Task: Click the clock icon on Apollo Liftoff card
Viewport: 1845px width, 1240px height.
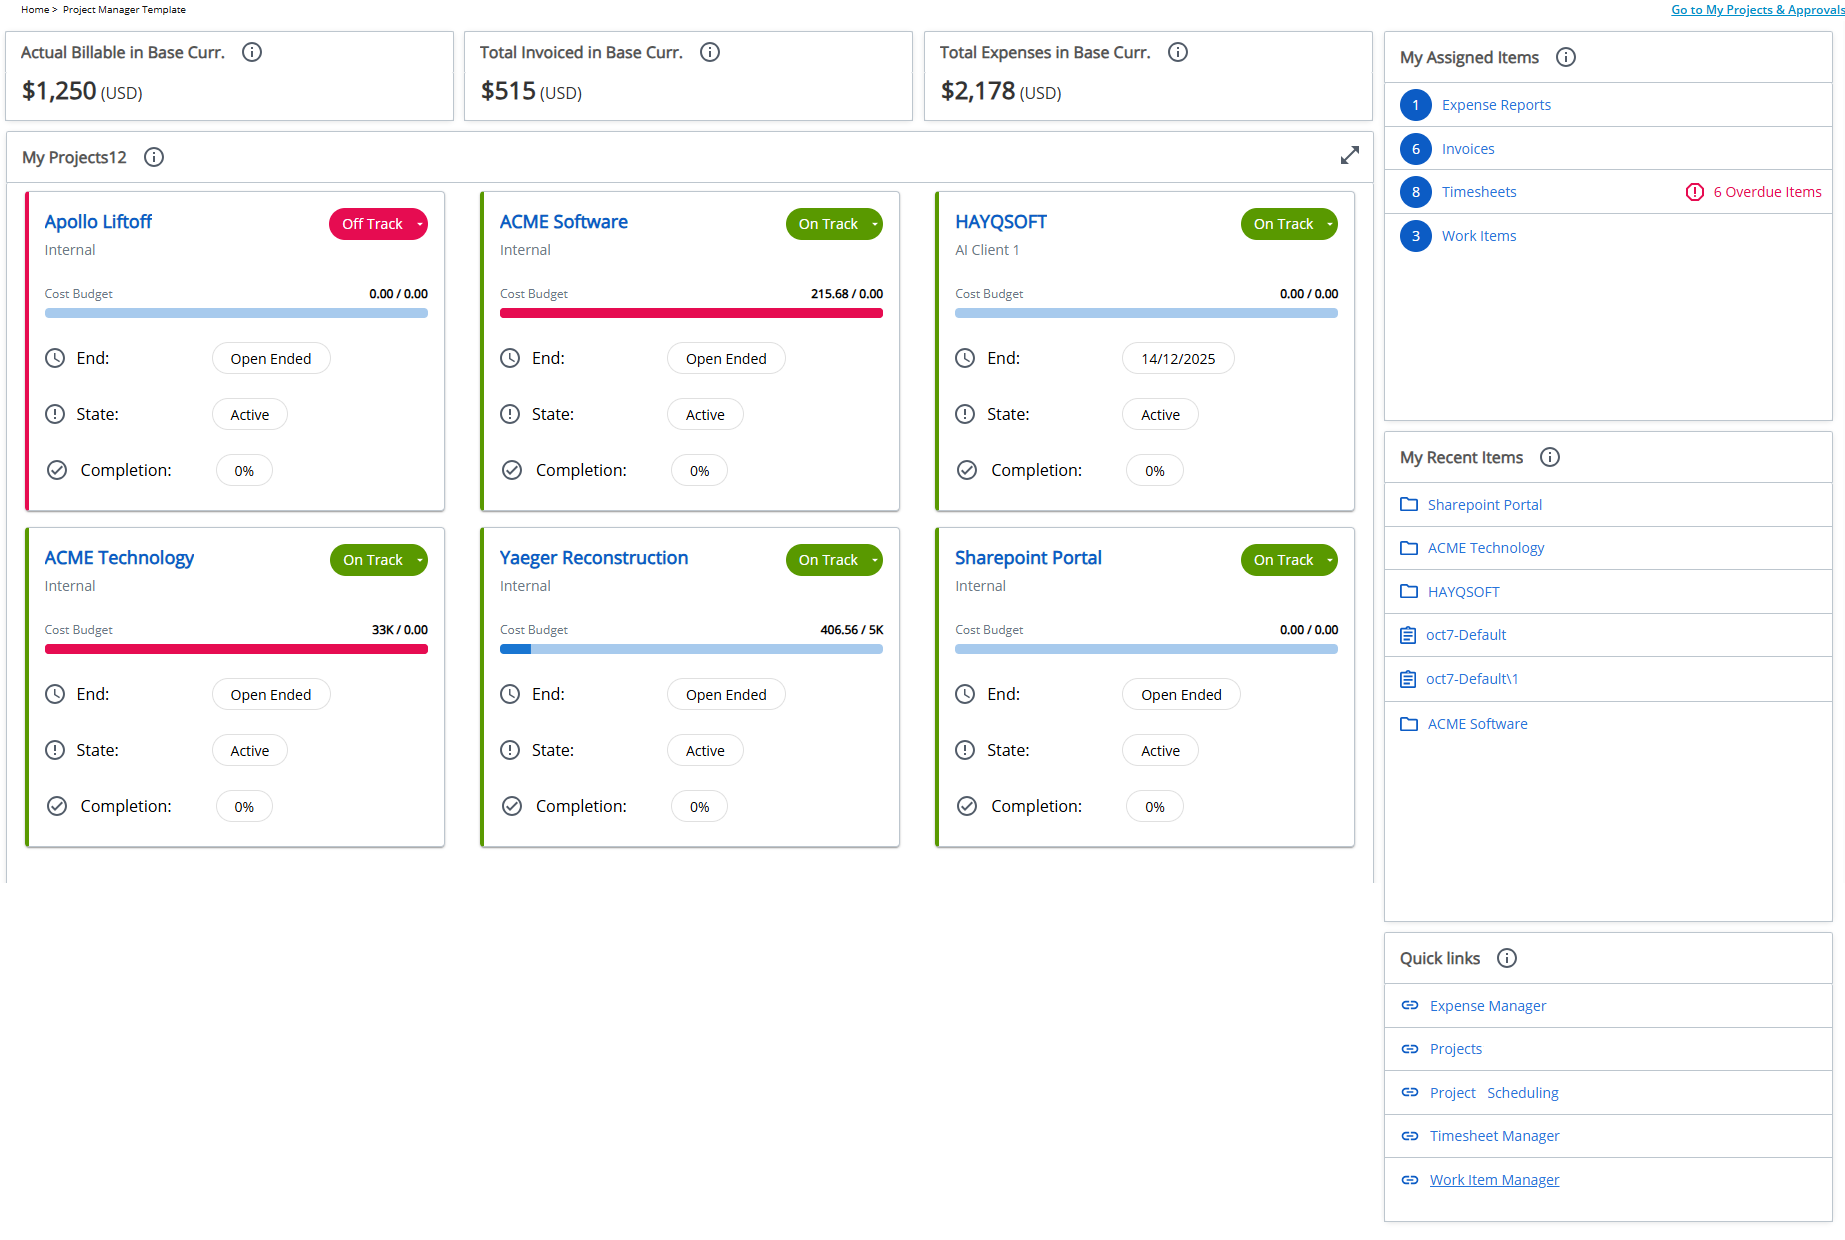Action: tap(55, 357)
